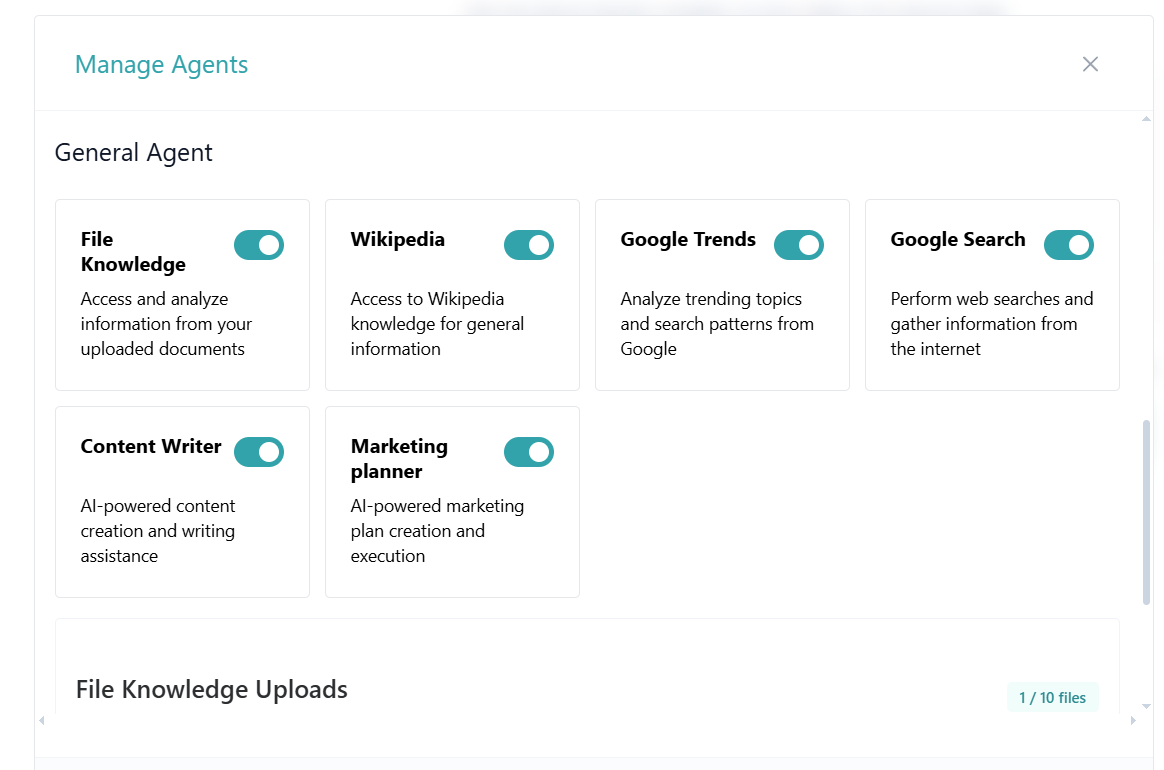Click the General Agent section heading
The height and width of the screenshot is (770, 1164).
134,153
